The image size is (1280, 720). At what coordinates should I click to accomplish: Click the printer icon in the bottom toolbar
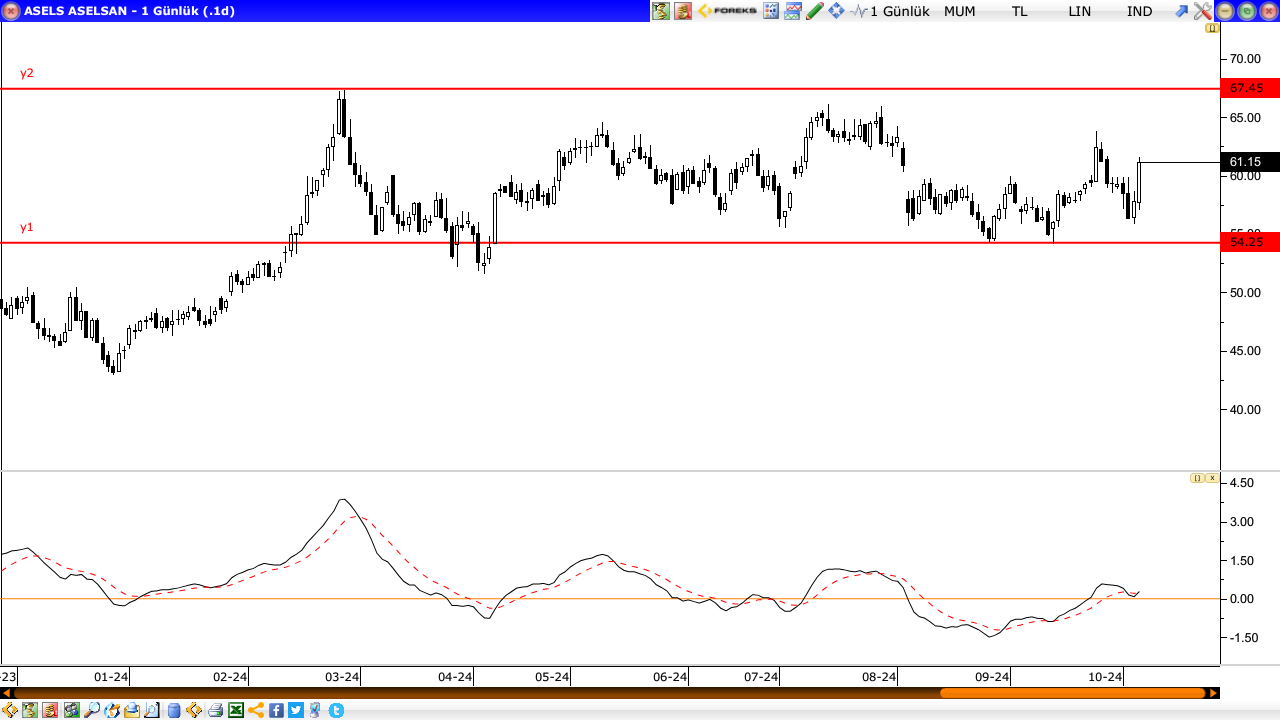(x=215, y=710)
